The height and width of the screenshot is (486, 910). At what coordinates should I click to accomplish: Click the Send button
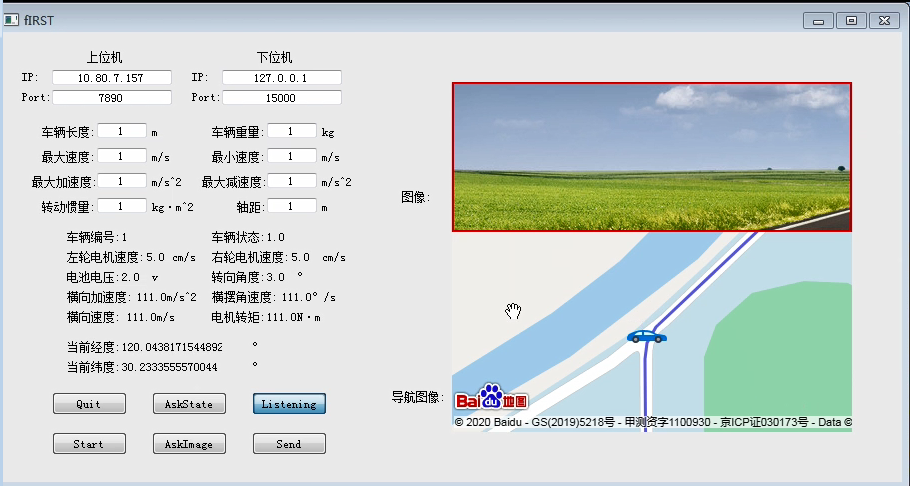point(289,444)
